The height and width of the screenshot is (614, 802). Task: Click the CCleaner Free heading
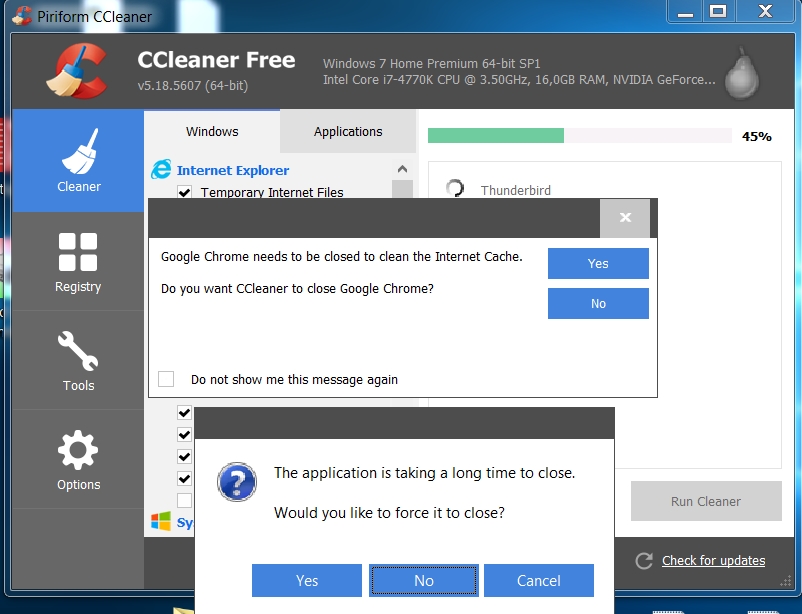click(x=216, y=60)
